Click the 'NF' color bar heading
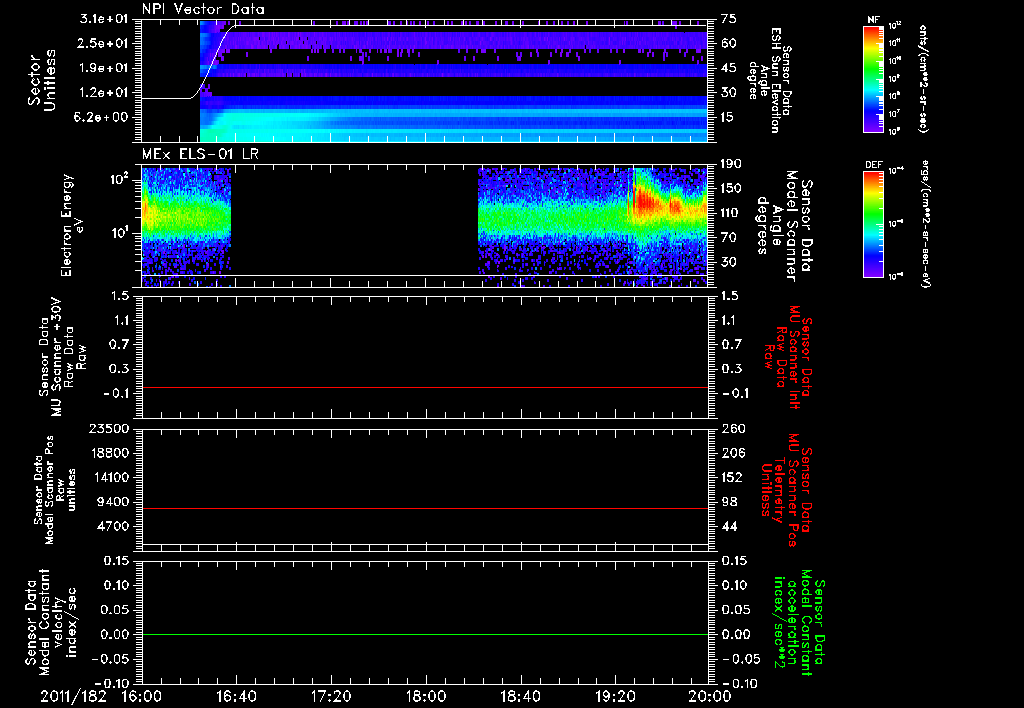1024x708 pixels. (x=874, y=20)
